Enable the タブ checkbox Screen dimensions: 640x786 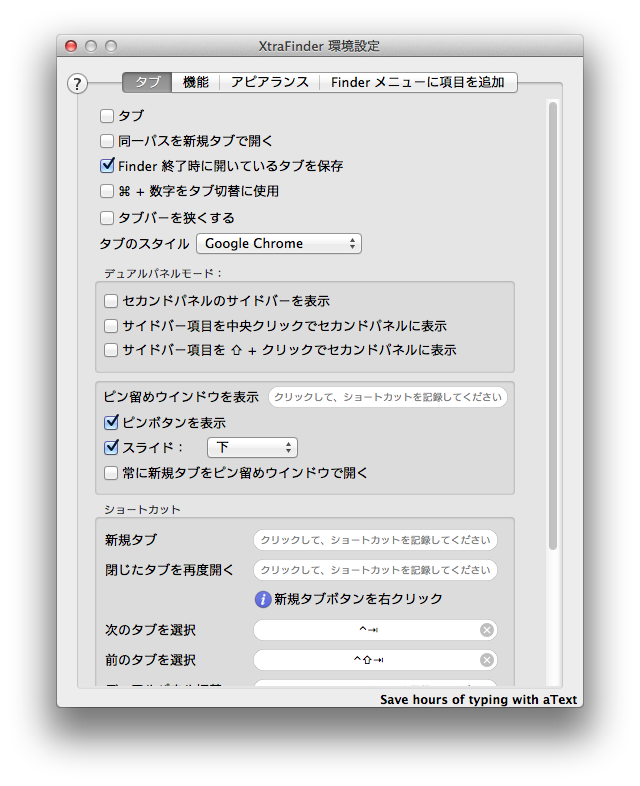pyautogui.click(x=107, y=116)
